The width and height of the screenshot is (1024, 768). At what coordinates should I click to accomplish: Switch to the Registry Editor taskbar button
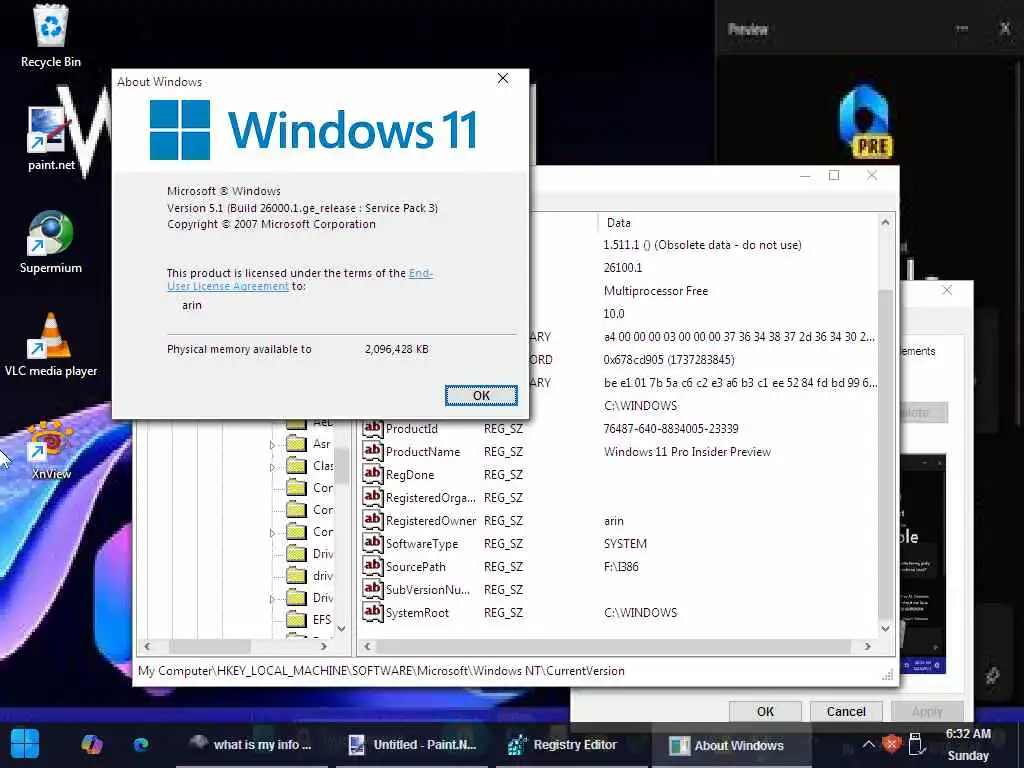[571, 744]
